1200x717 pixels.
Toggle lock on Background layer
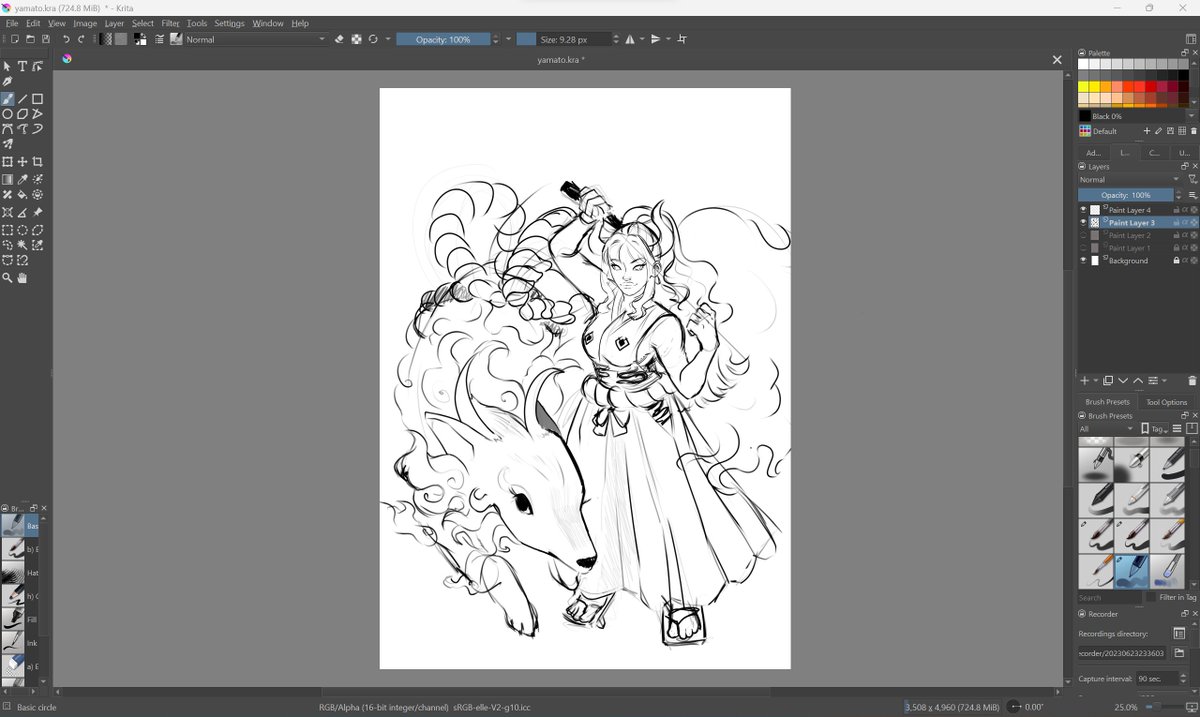1176,260
